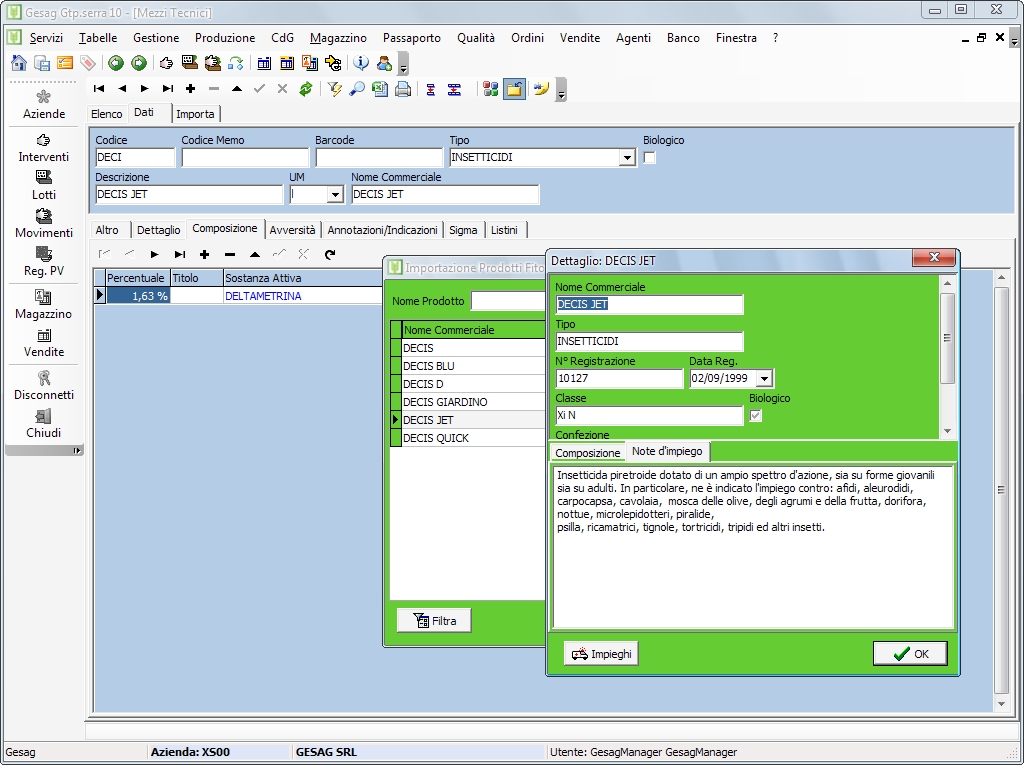Add composition row with plus icon
Viewport: 1024px width, 765px height.
coord(204,255)
